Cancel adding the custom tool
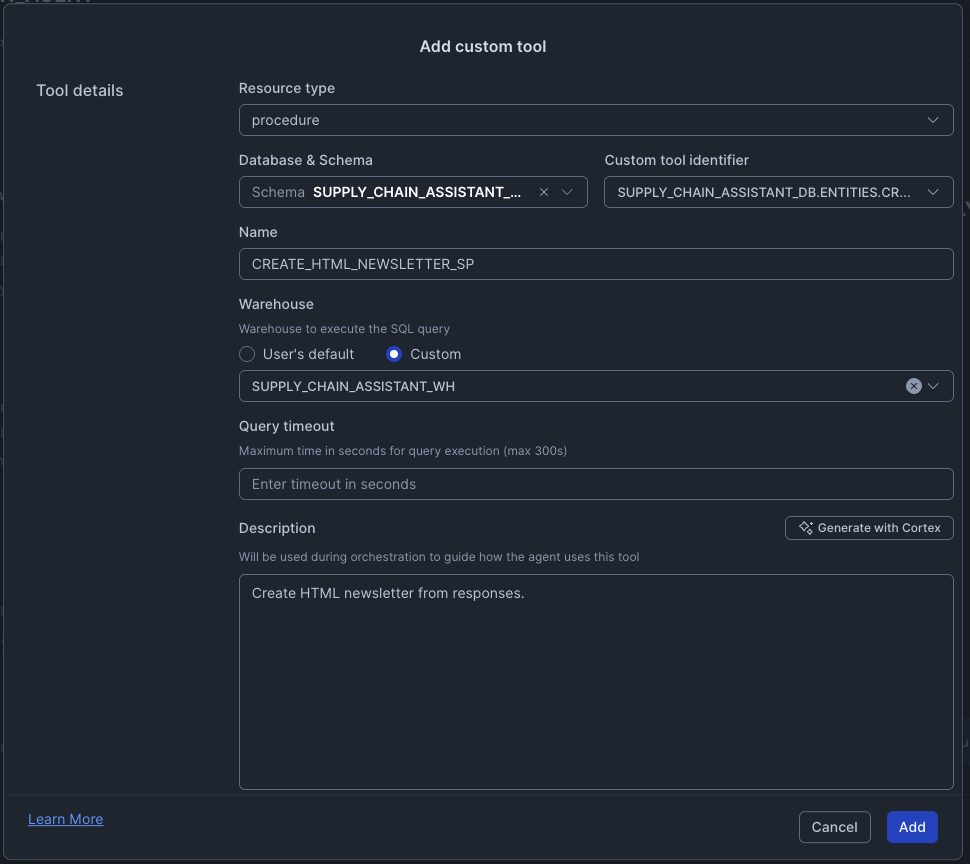Image resolution: width=970 pixels, height=864 pixels. [834, 827]
